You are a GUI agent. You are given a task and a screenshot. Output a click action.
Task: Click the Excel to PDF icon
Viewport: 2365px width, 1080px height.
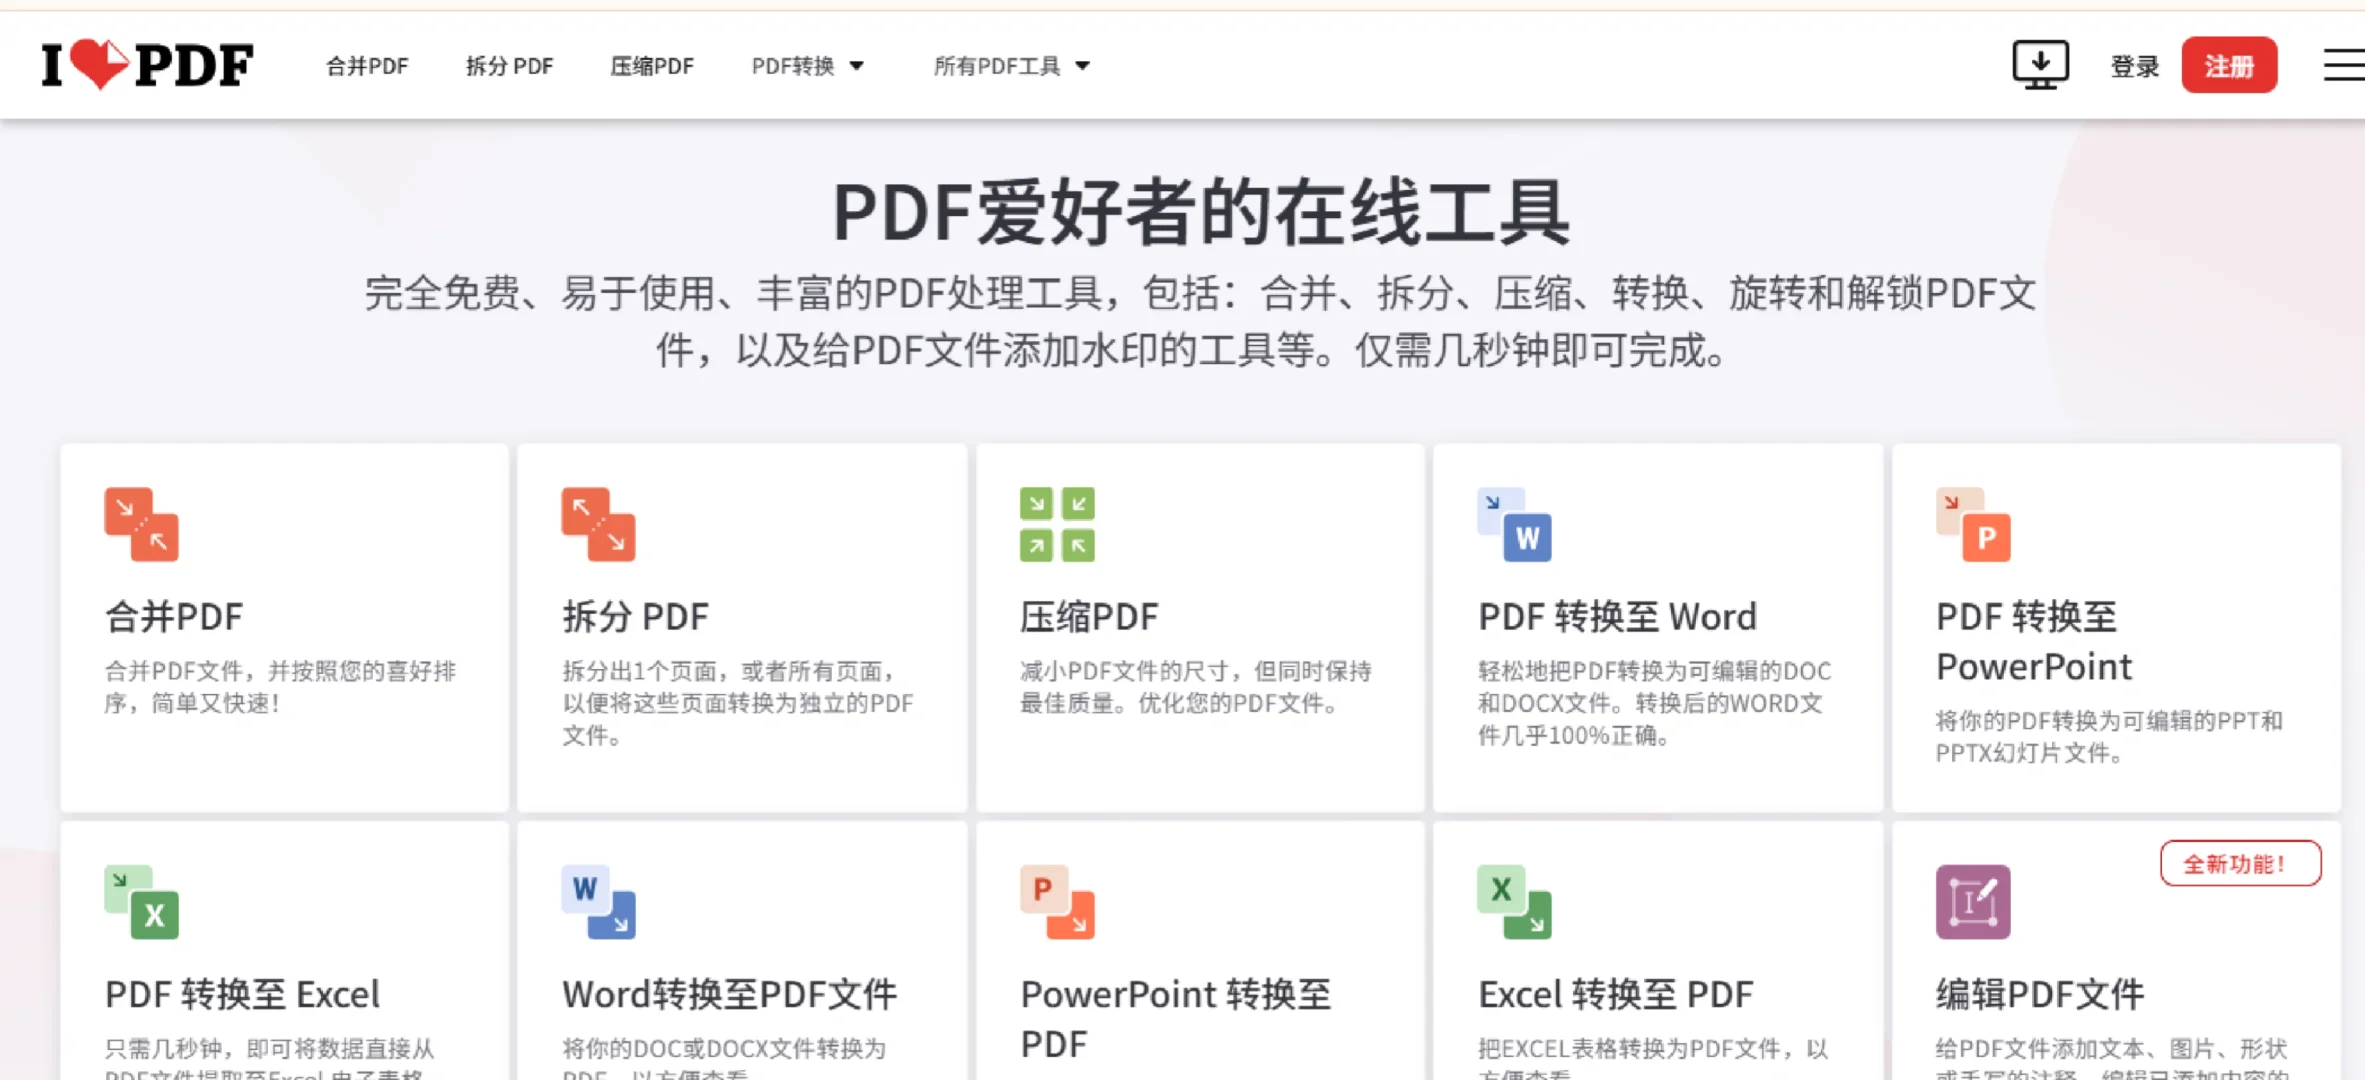tap(1515, 902)
